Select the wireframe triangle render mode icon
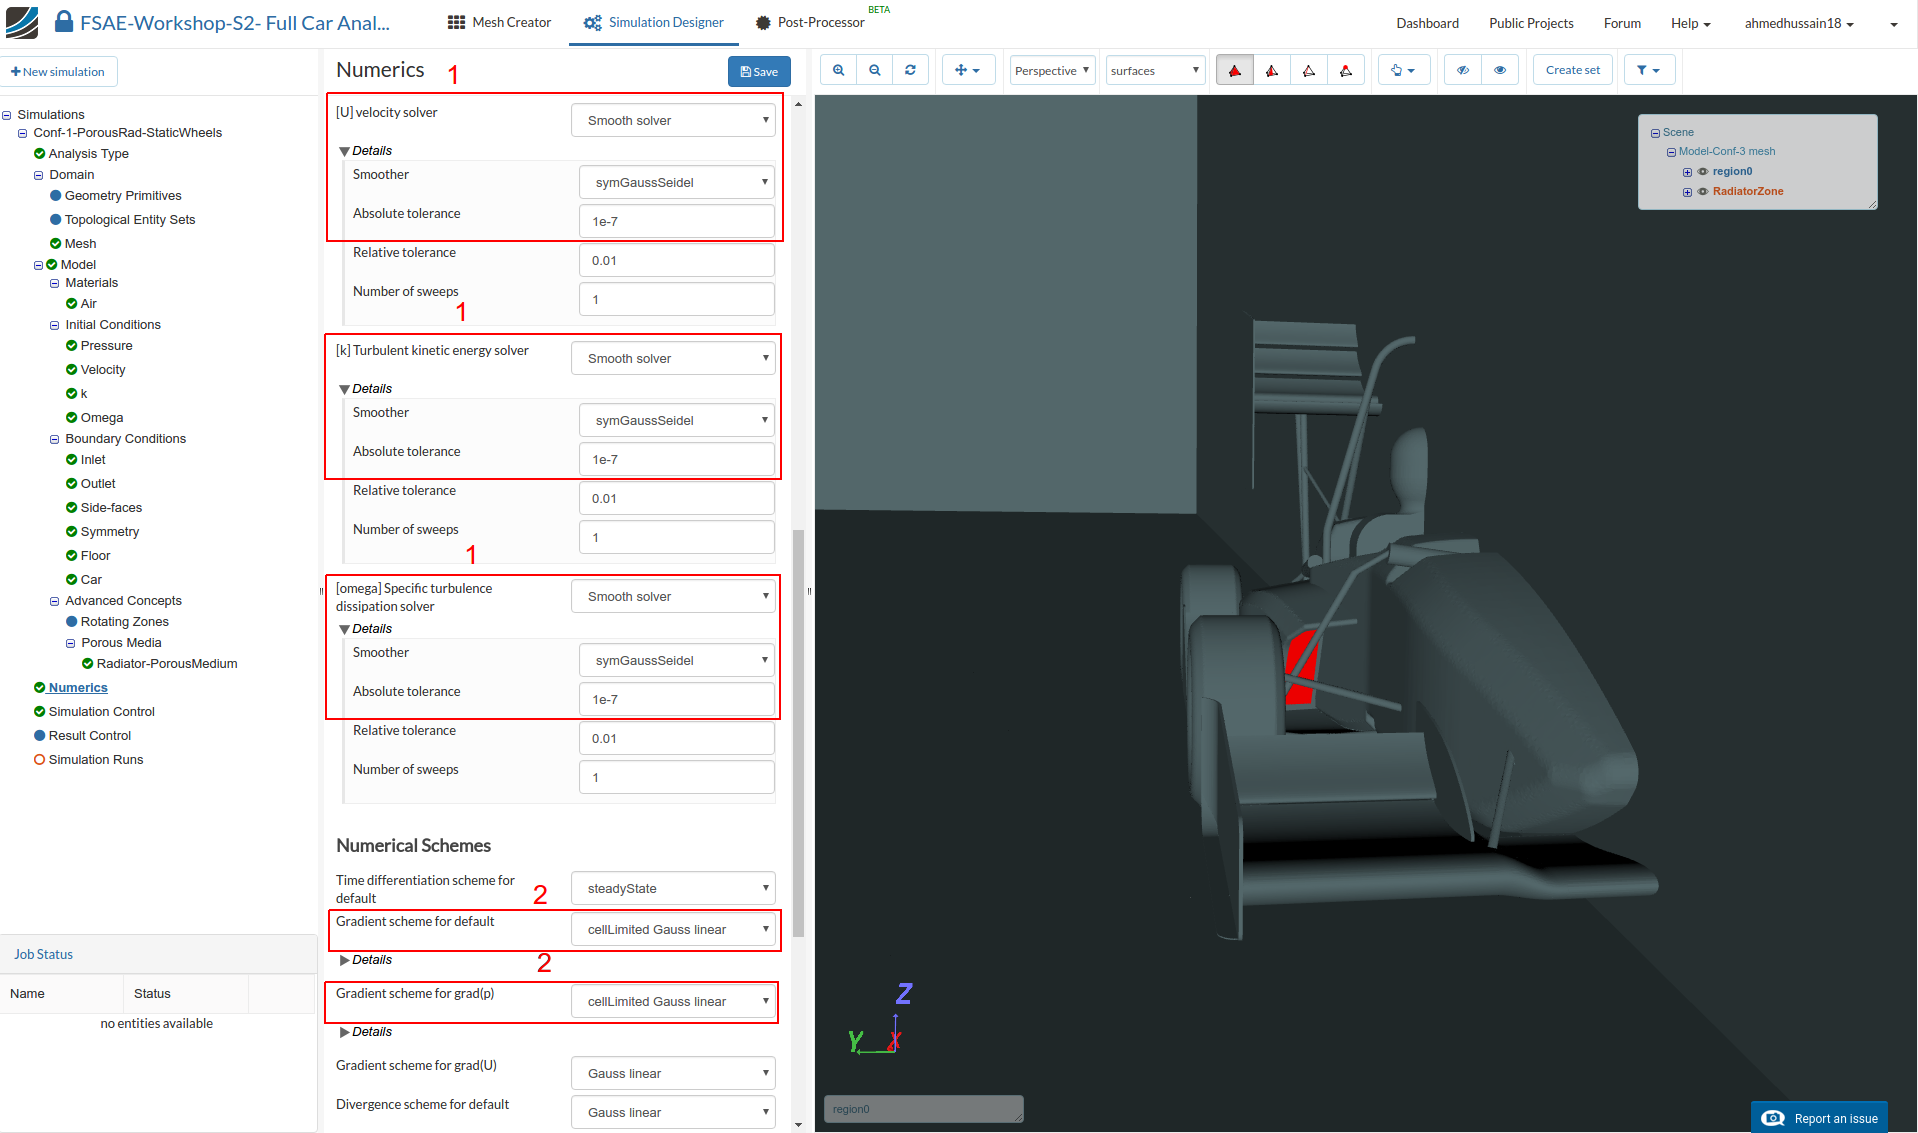This screenshot has height=1133, width=1918. (1309, 69)
